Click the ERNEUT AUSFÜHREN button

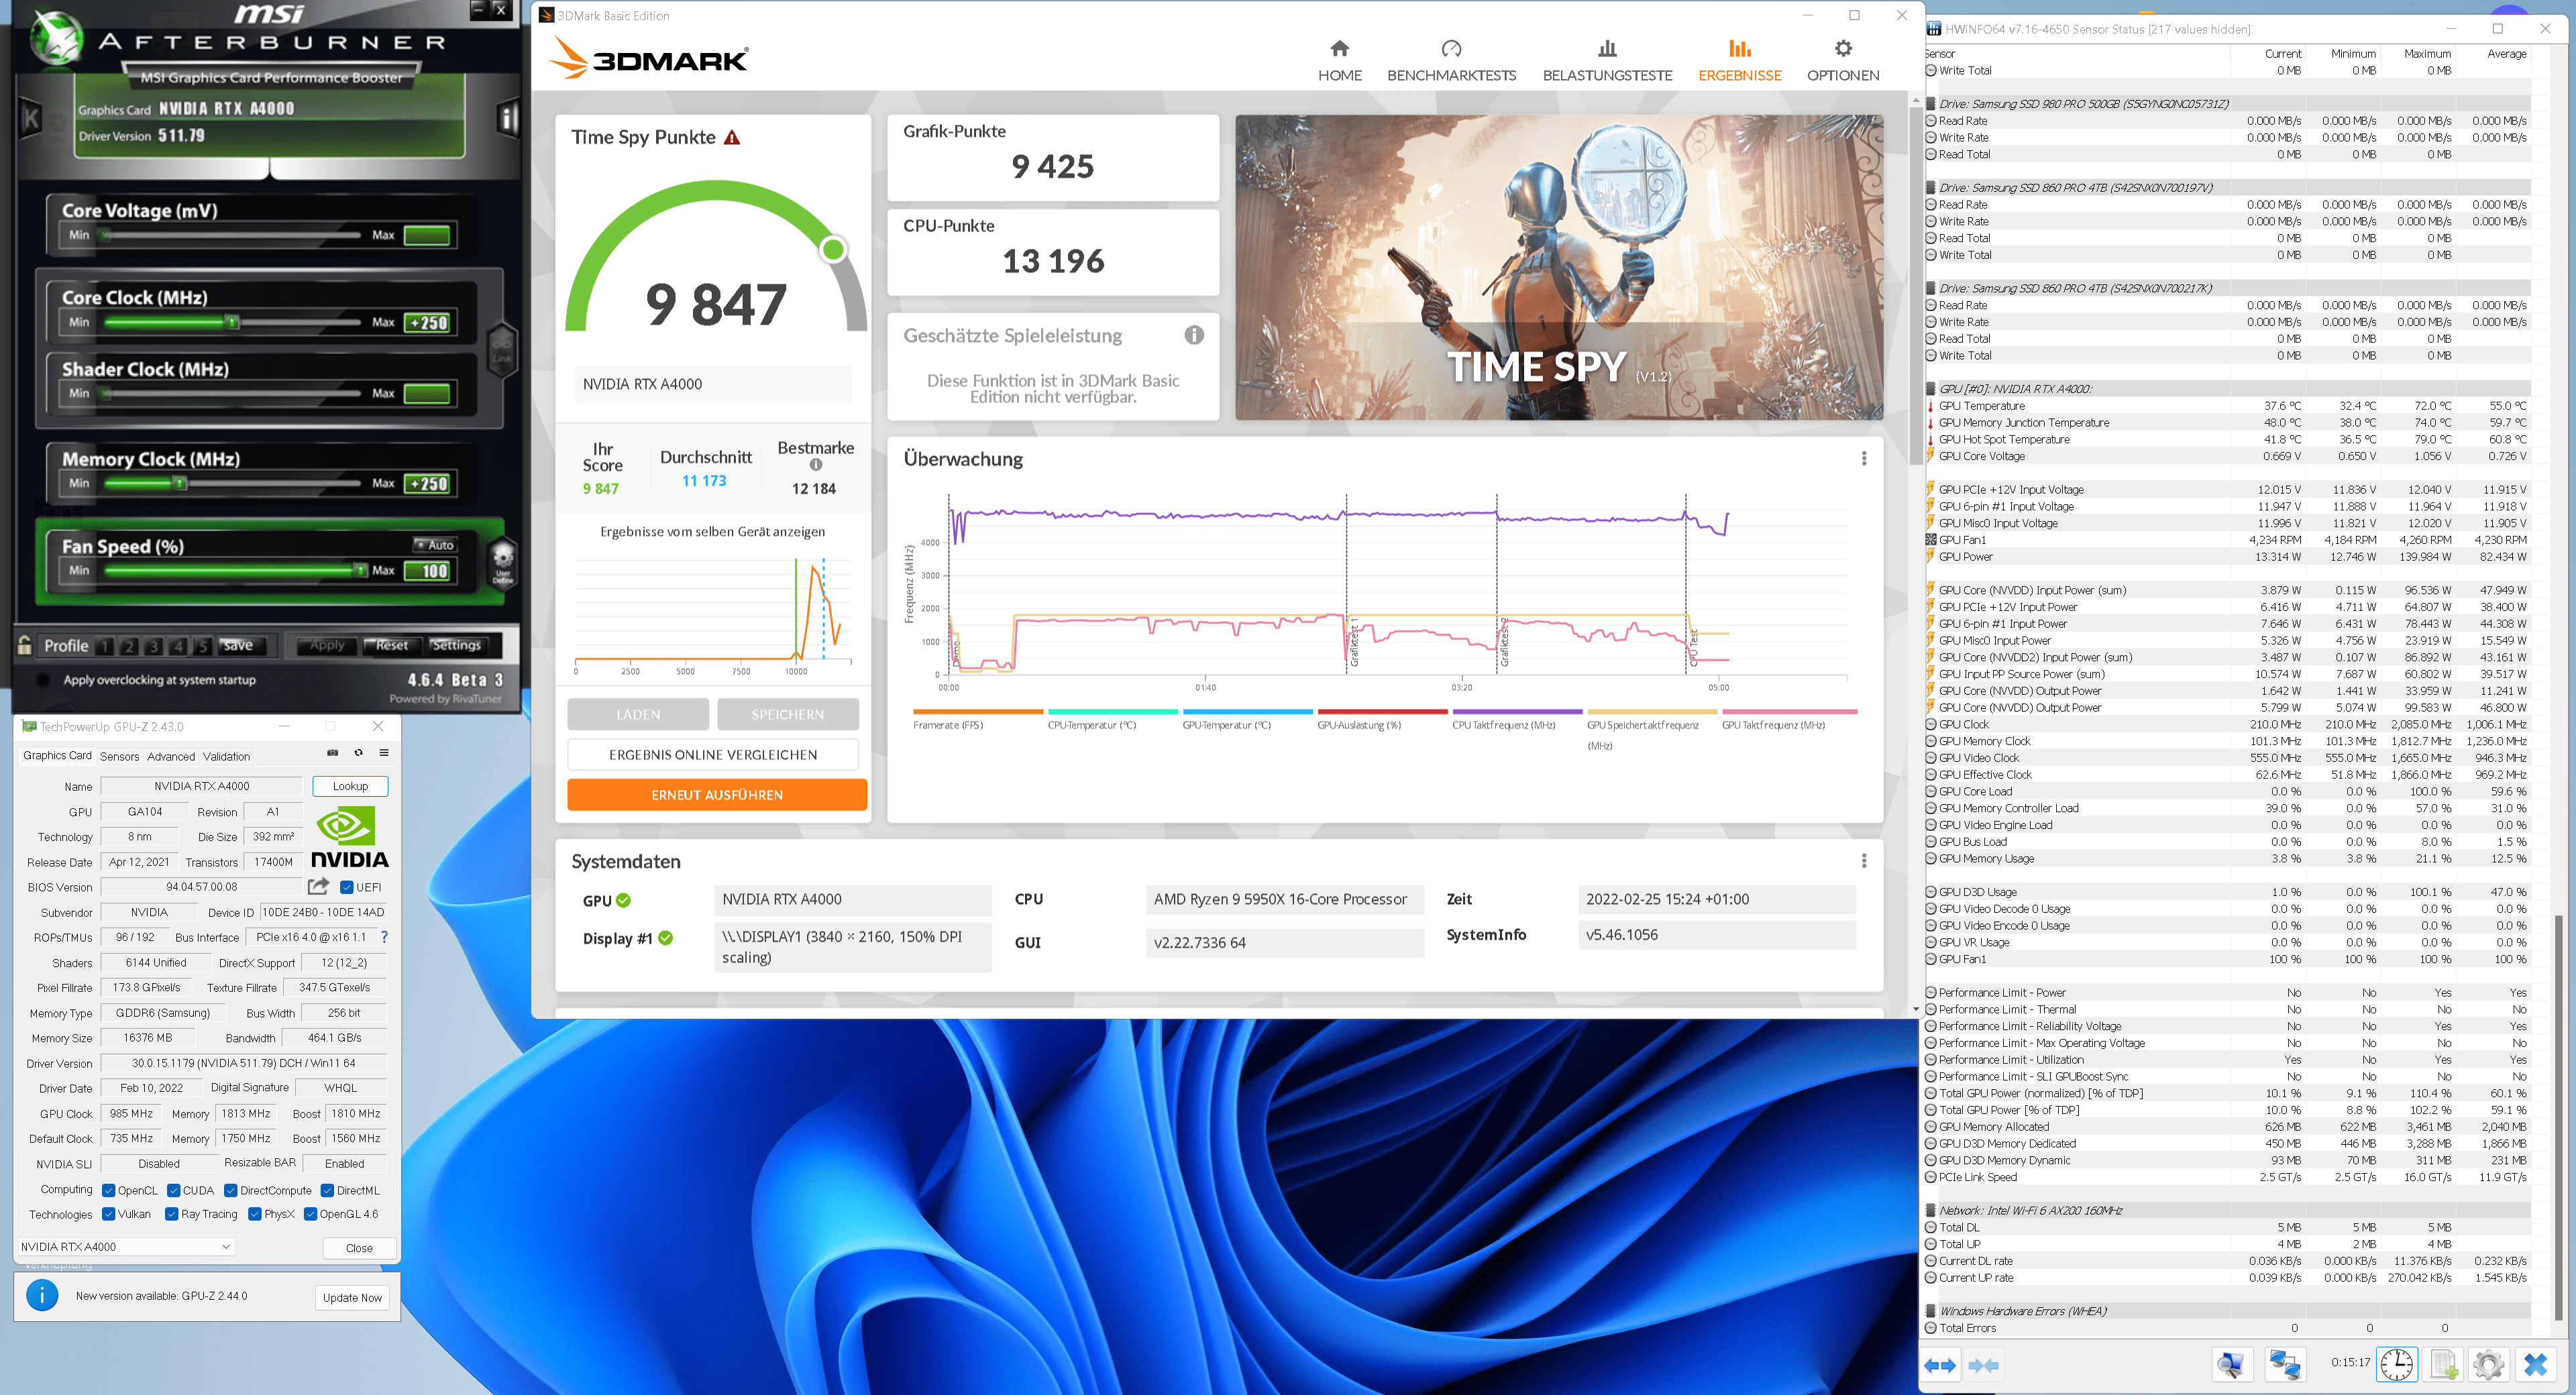[x=717, y=794]
